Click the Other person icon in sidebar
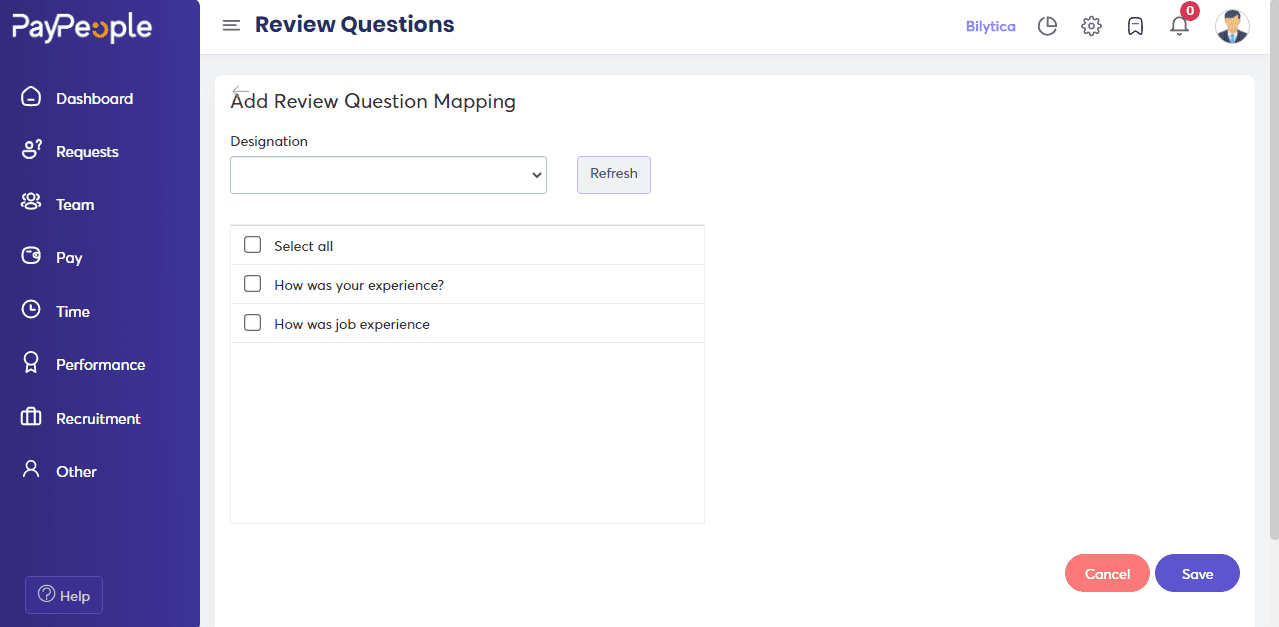Viewport: 1279px width, 627px height. point(31,470)
